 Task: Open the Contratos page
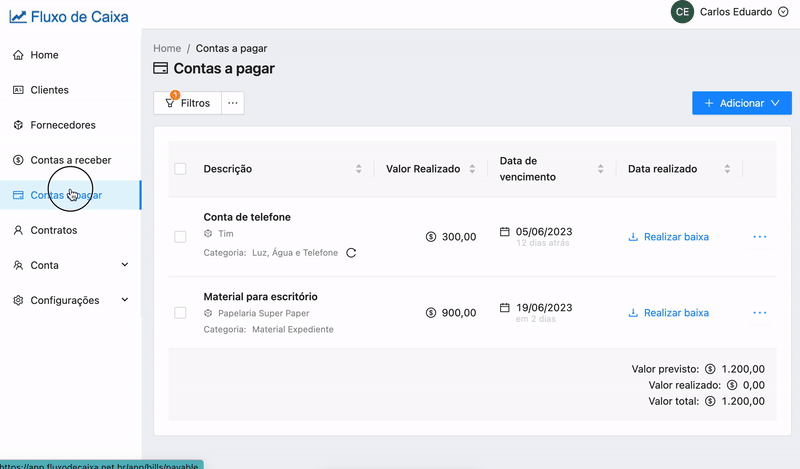coord(70,230)
